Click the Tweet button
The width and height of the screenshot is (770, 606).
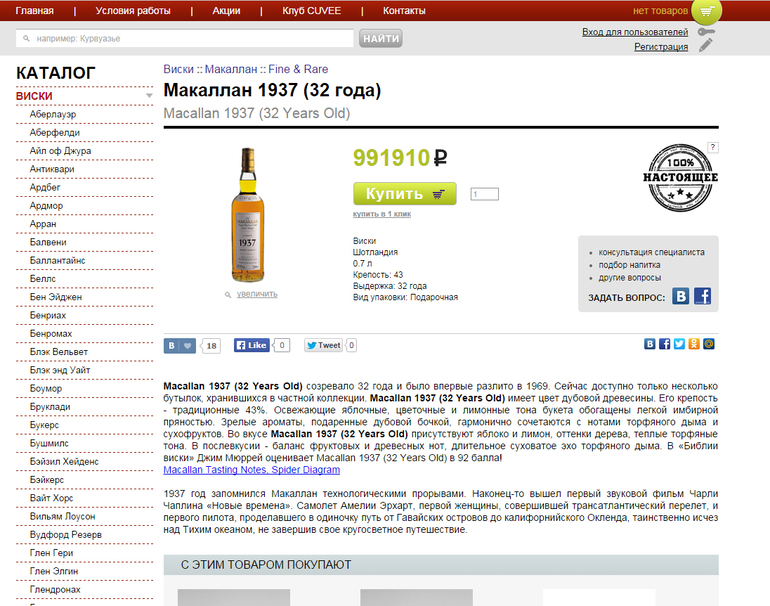click(x=323, y=345)
